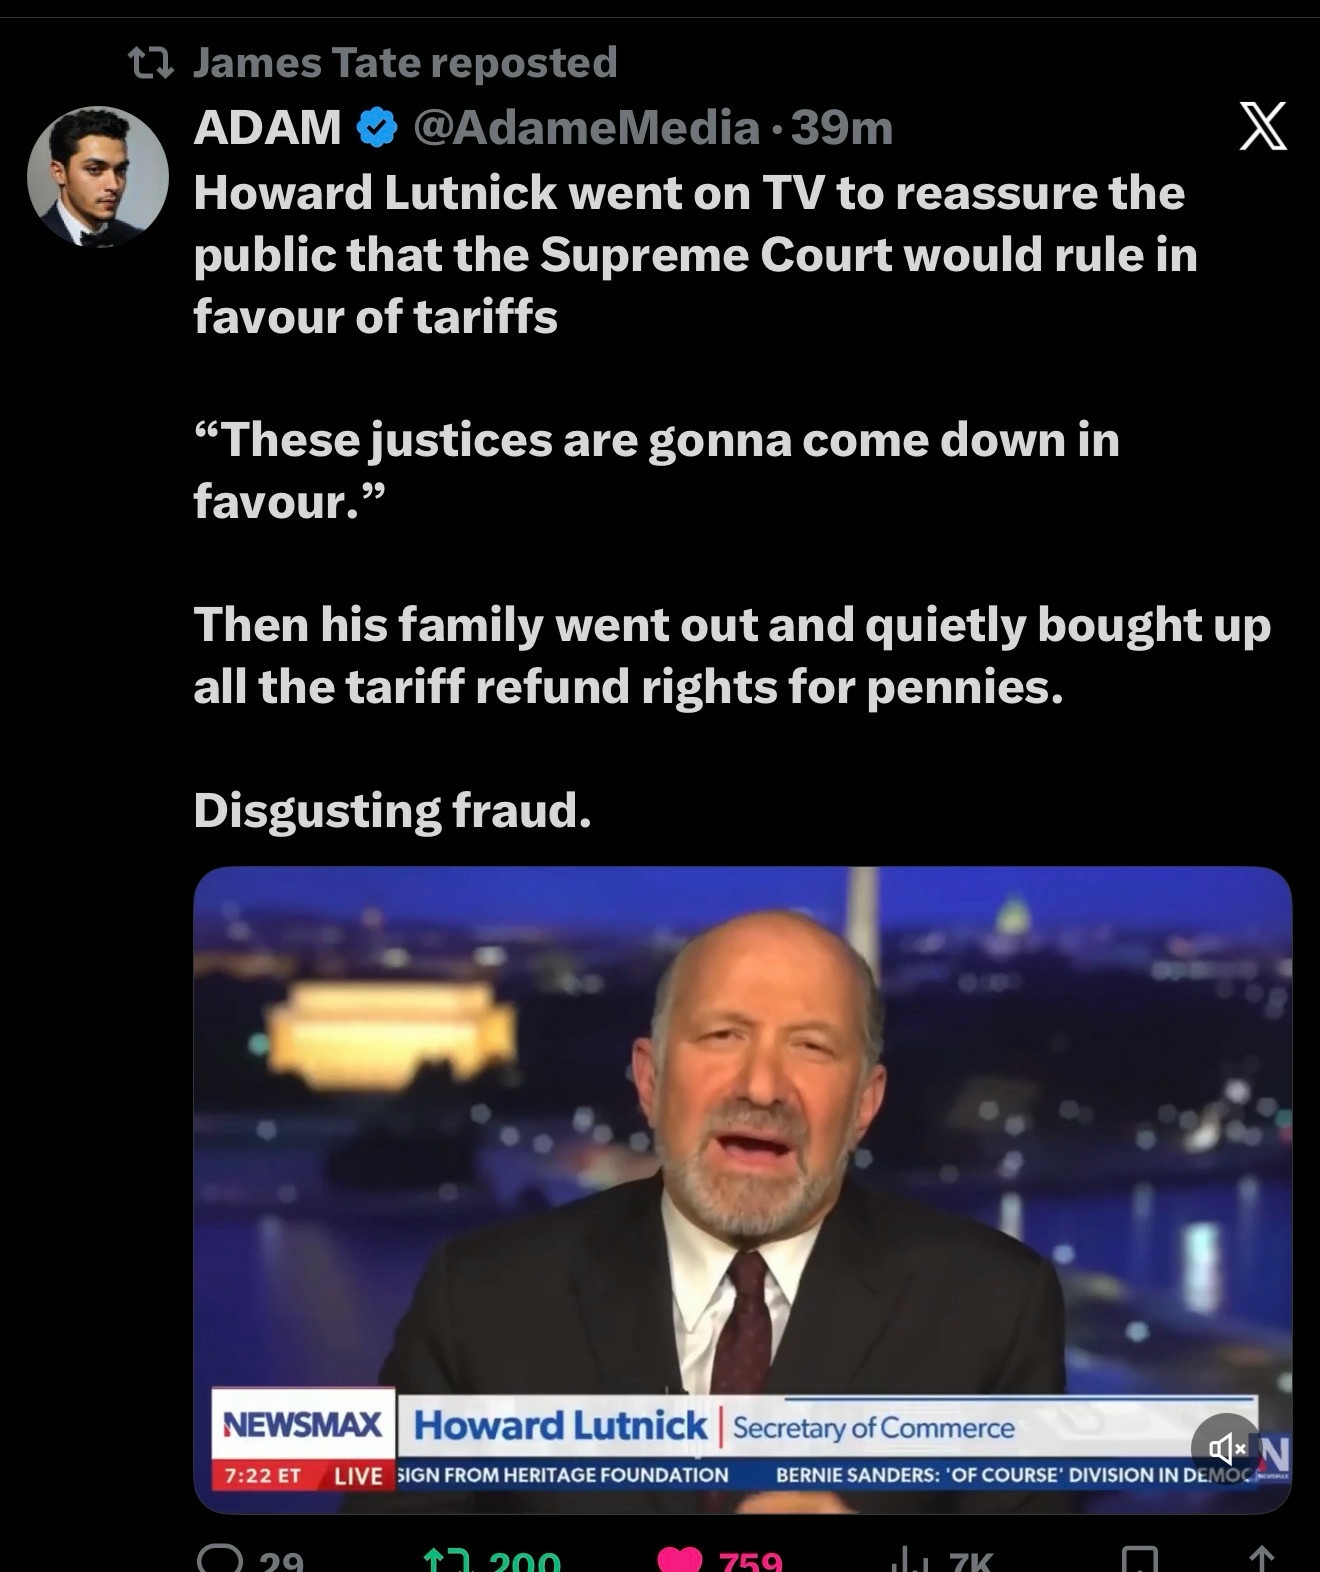1320x1572 pixels.
Task: Tap the X logo icon
Action: tap(1263, 127)
